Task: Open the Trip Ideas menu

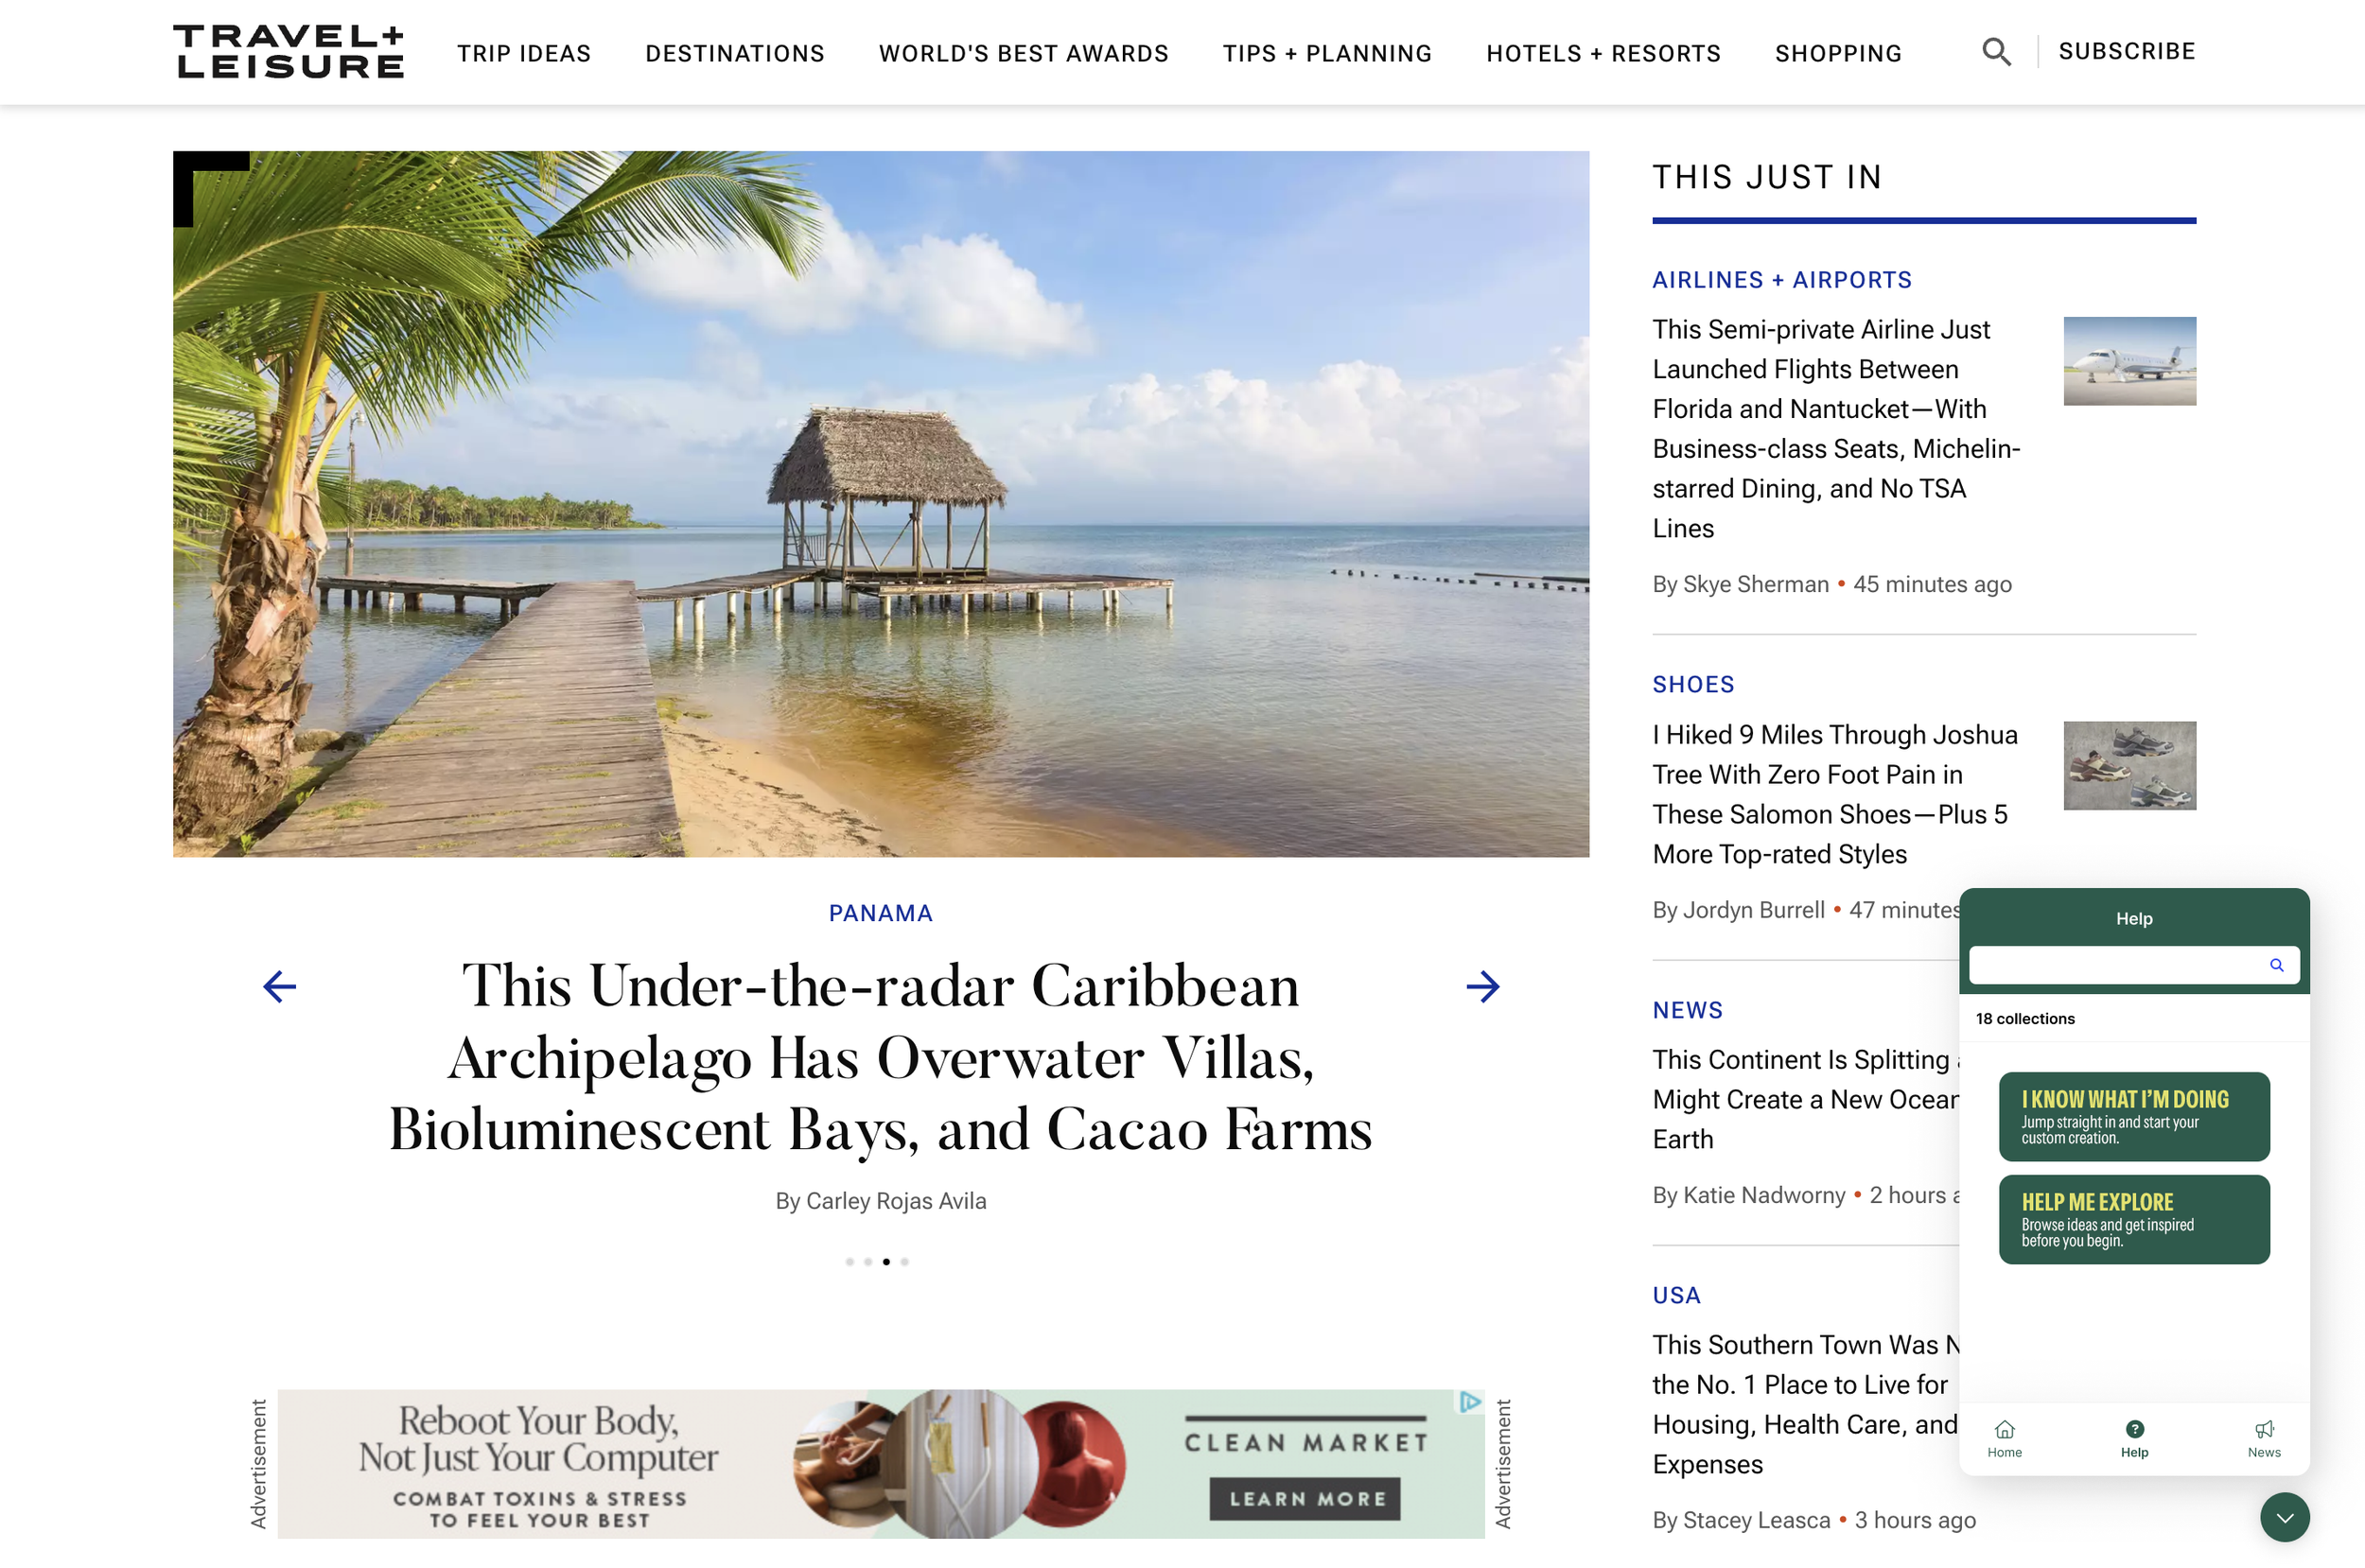Action: (524, 53)
